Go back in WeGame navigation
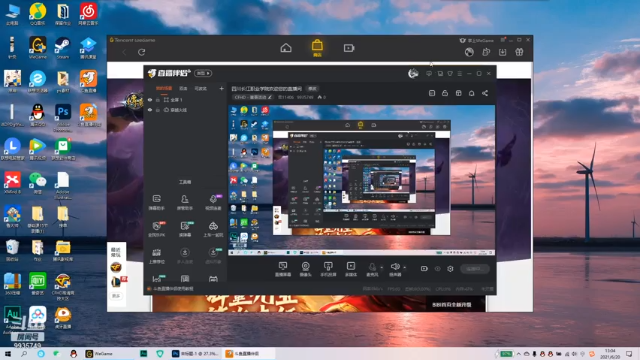This screenshot has height=360, width=640. point(124,52)
